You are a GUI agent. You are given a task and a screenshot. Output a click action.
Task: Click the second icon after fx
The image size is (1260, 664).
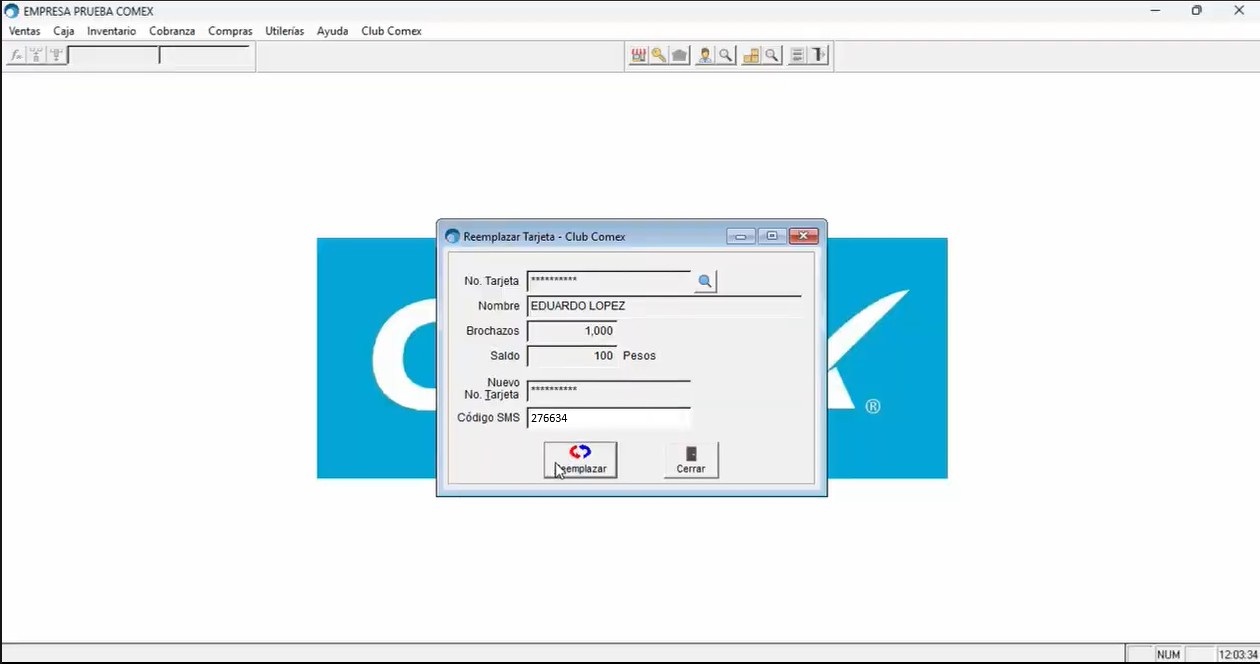36,56
